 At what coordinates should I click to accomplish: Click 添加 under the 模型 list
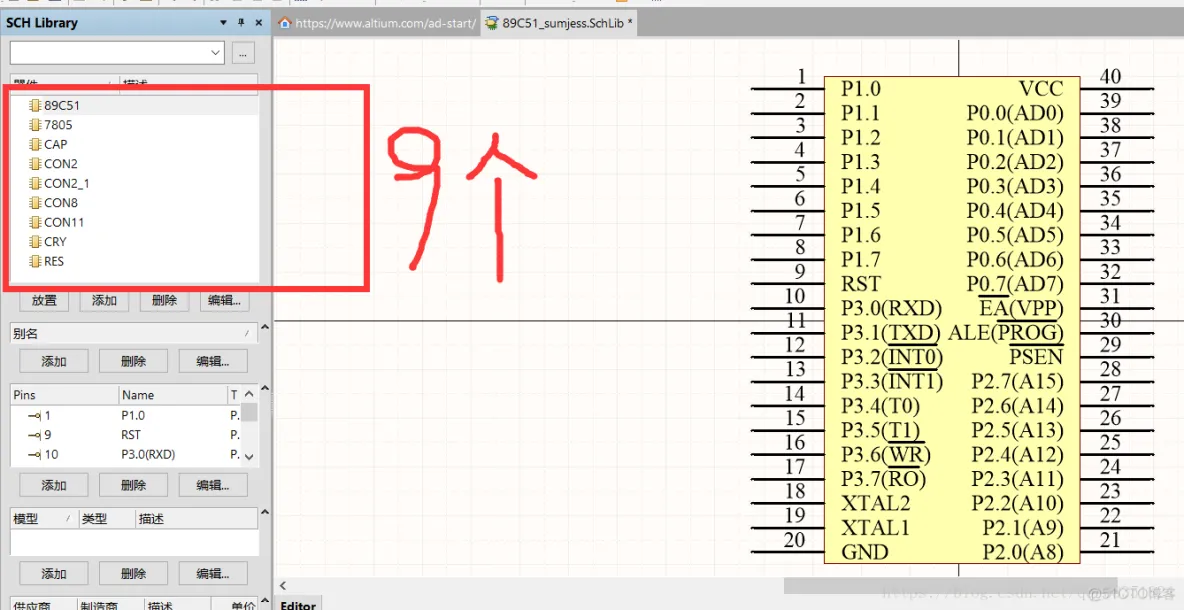[x=54, y=573]
